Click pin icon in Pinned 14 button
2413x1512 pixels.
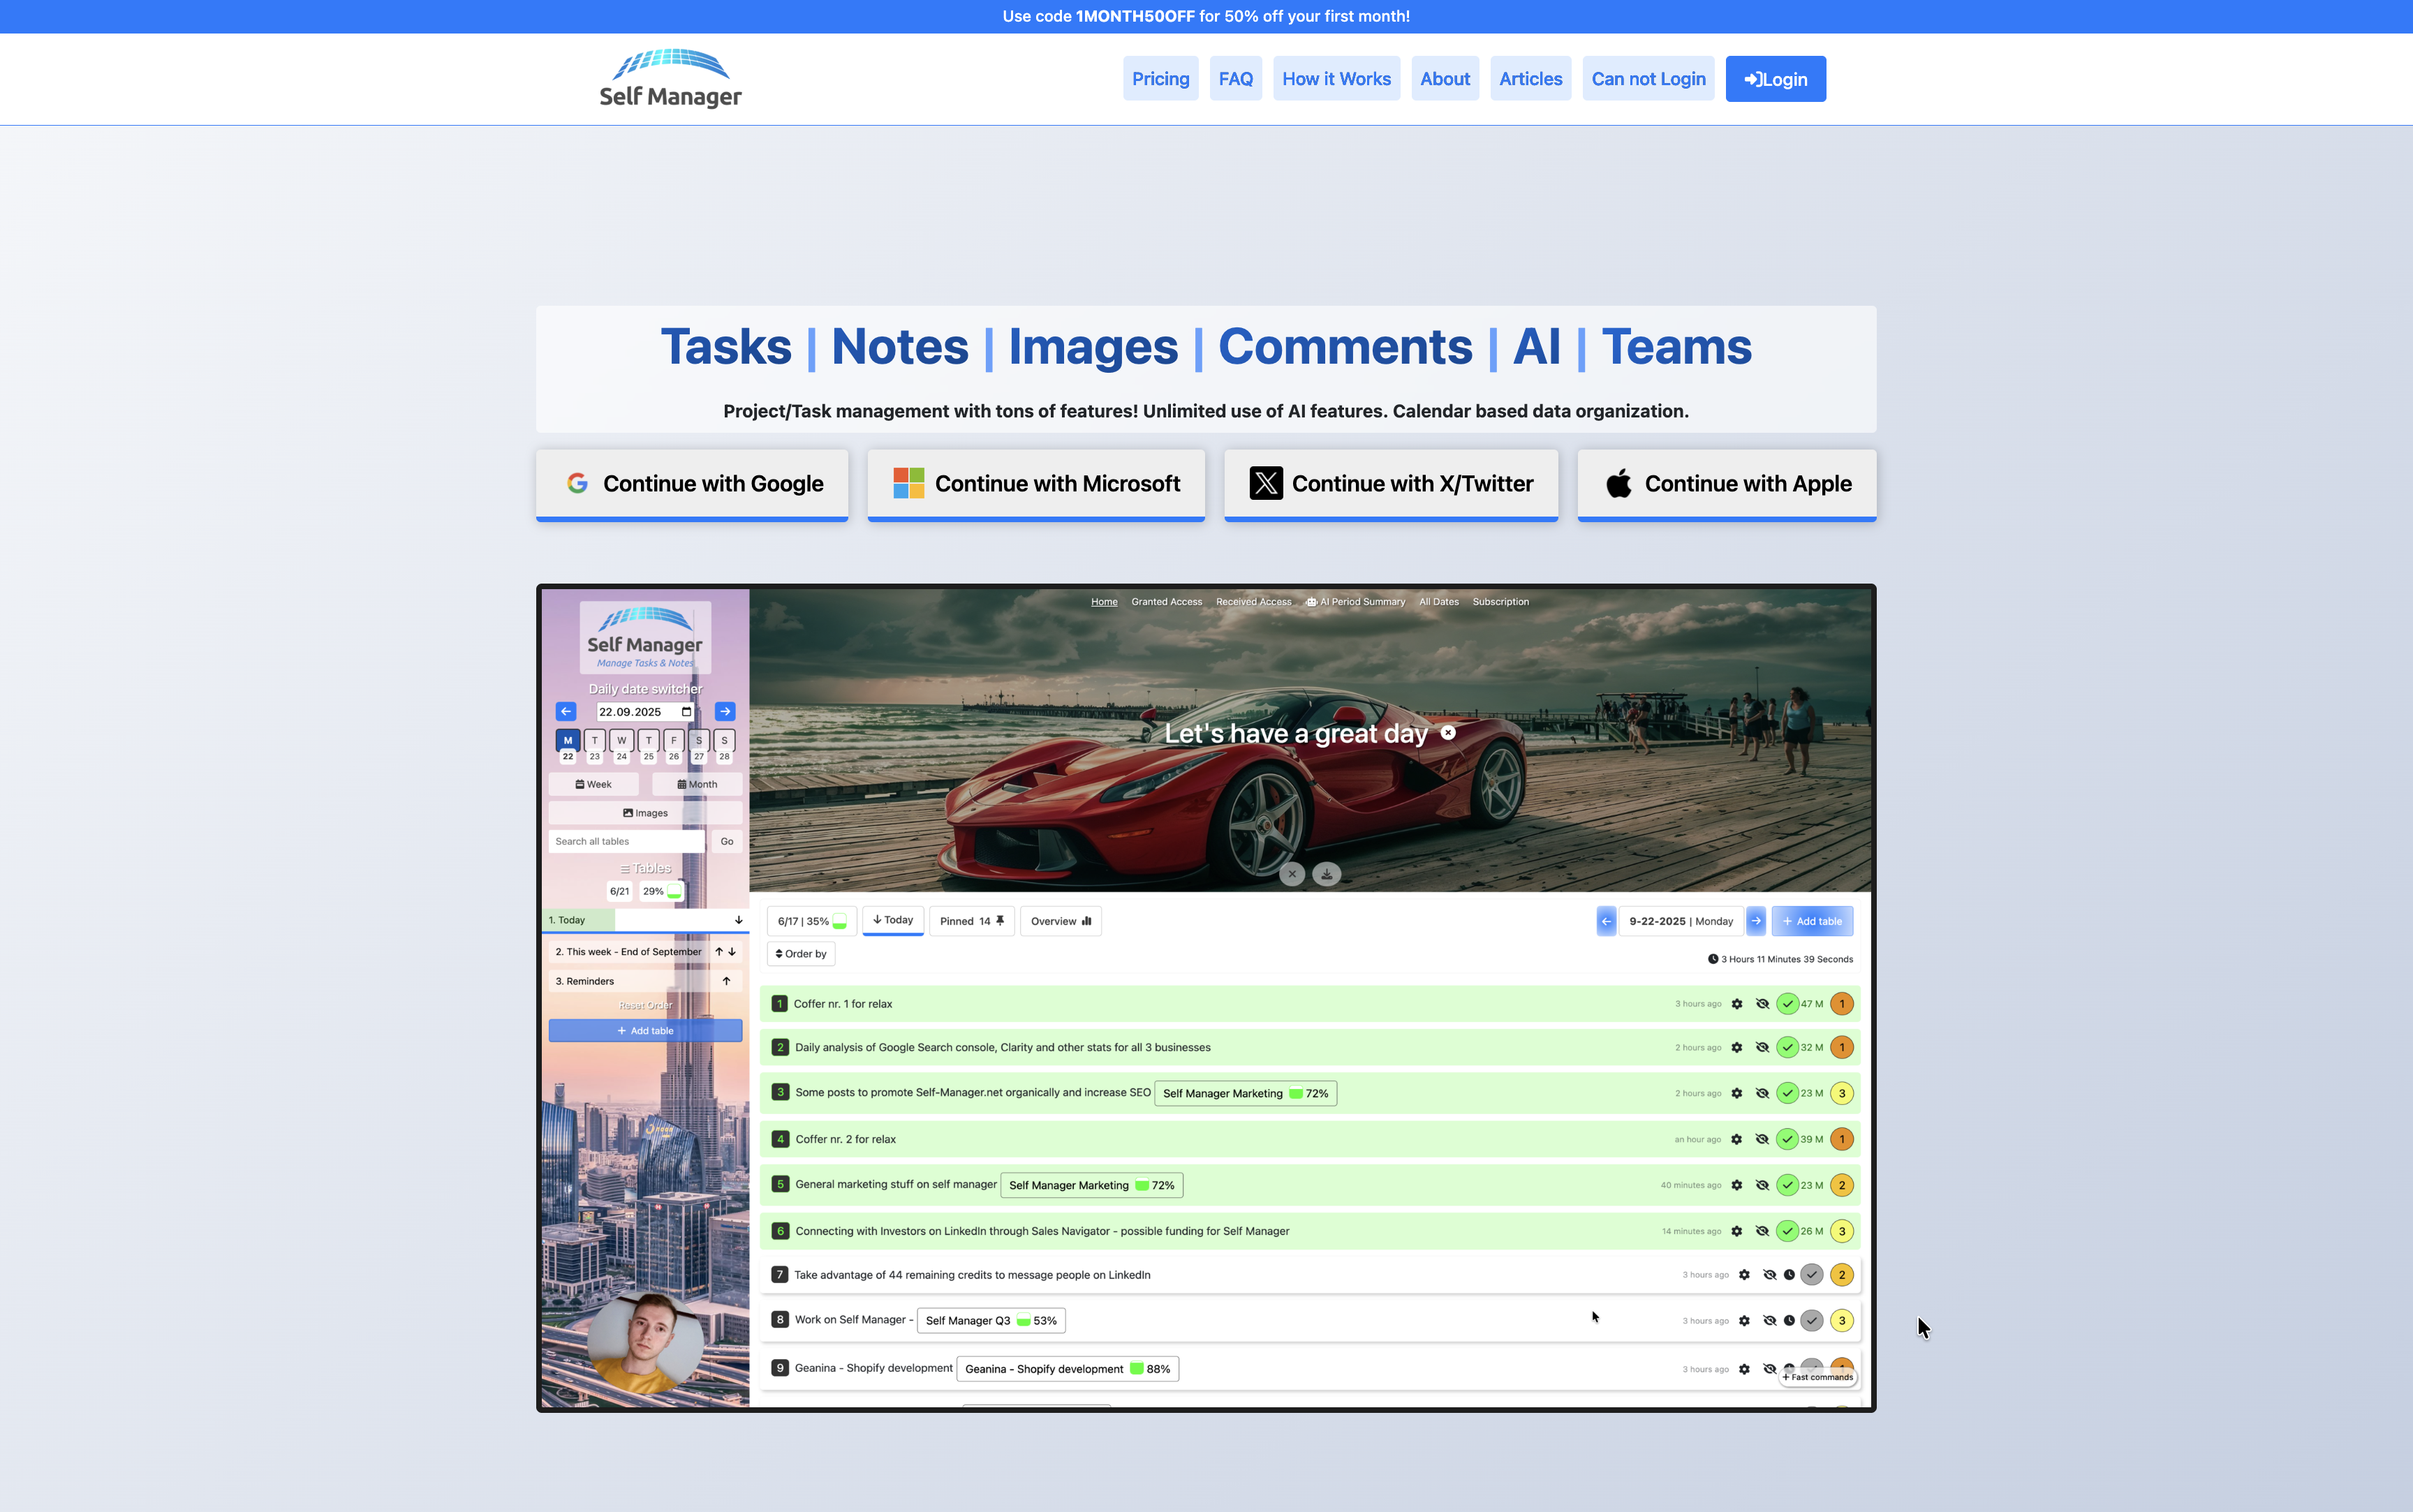pyautogui.click(x=1000, y=921)
